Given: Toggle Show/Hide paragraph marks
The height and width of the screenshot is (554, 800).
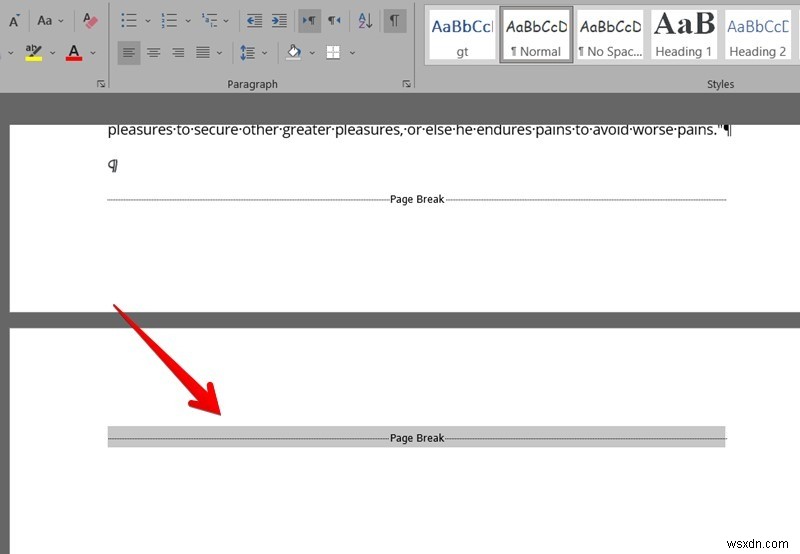Looking at the screenshot, I should 394,20.
